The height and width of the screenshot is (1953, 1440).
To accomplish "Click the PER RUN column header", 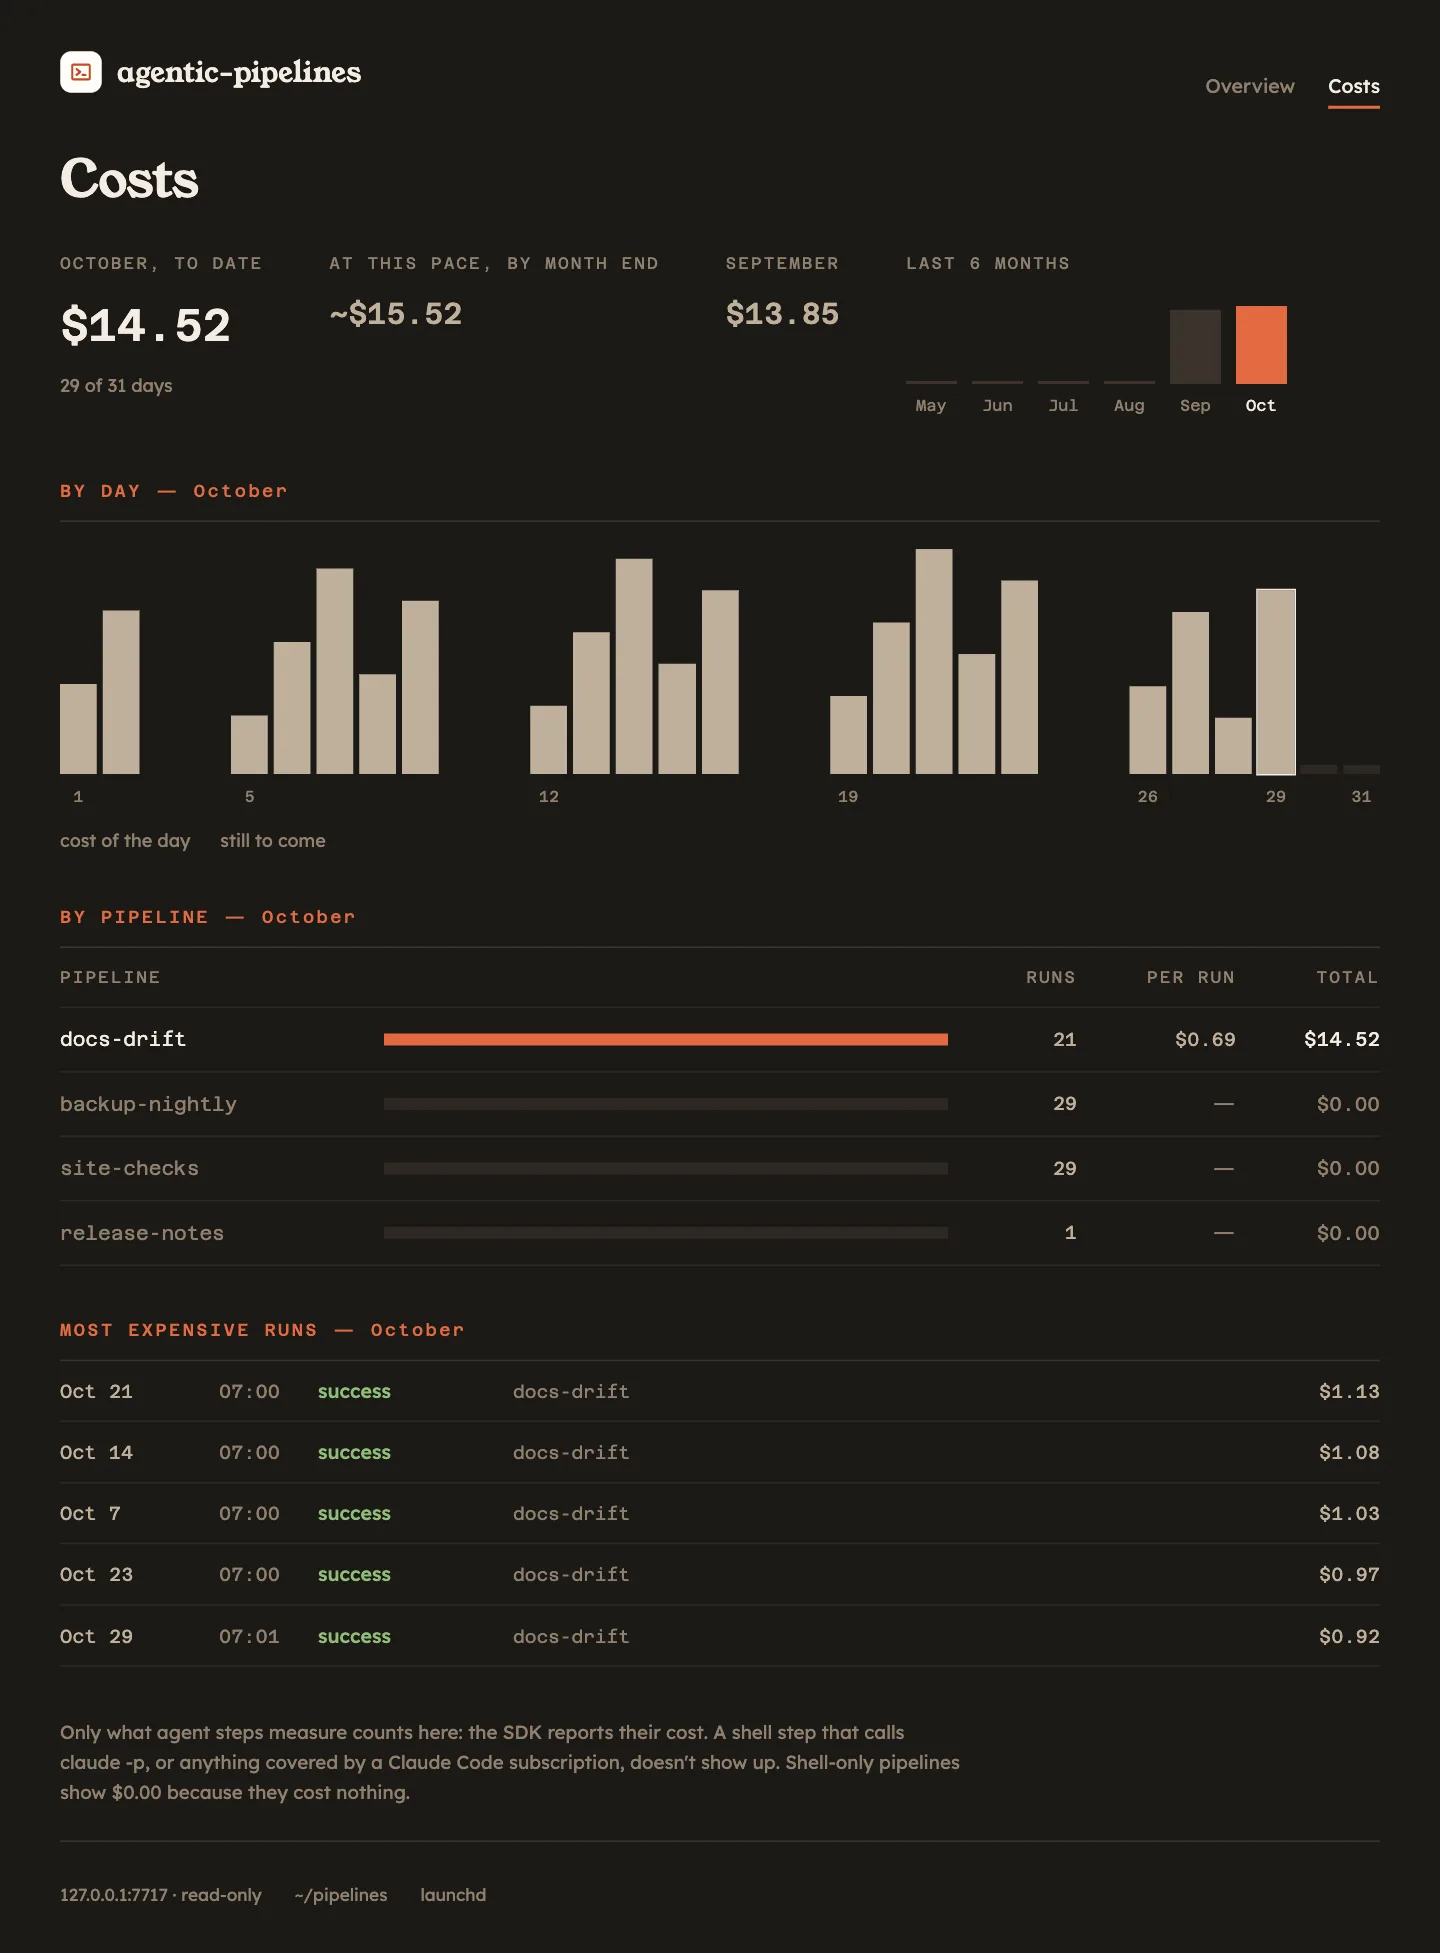I will (1190, 977).
